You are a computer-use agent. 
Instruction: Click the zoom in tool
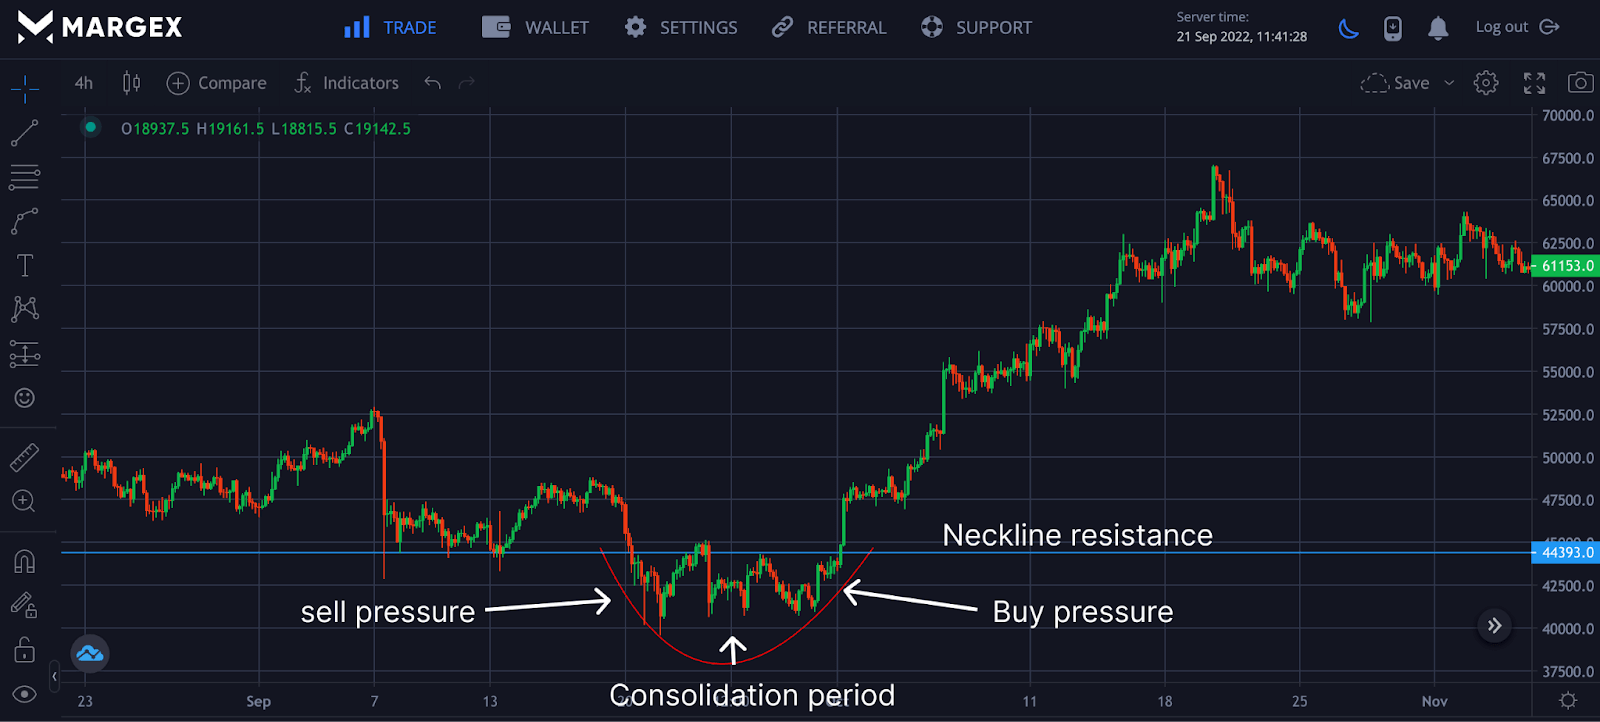click(24, 501)
